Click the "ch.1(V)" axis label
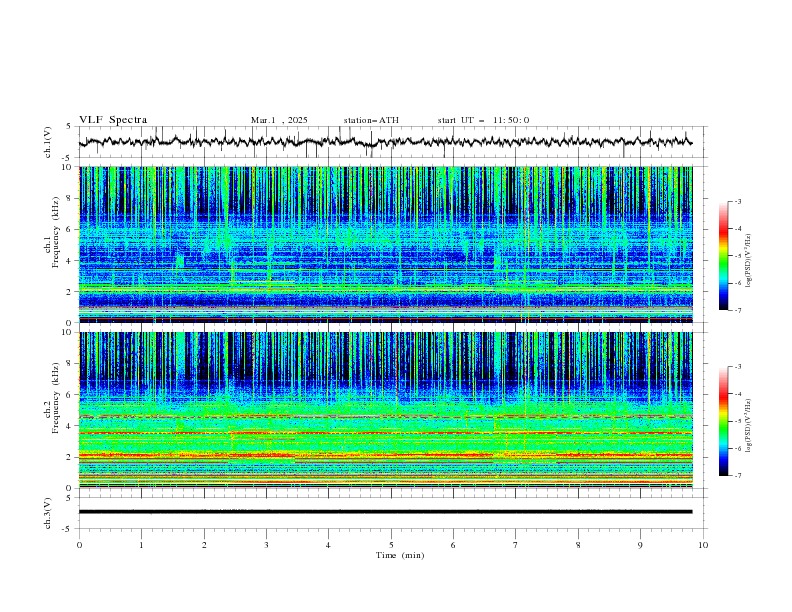792x612 pixels. pyautogui.click(x=48, y=142)
